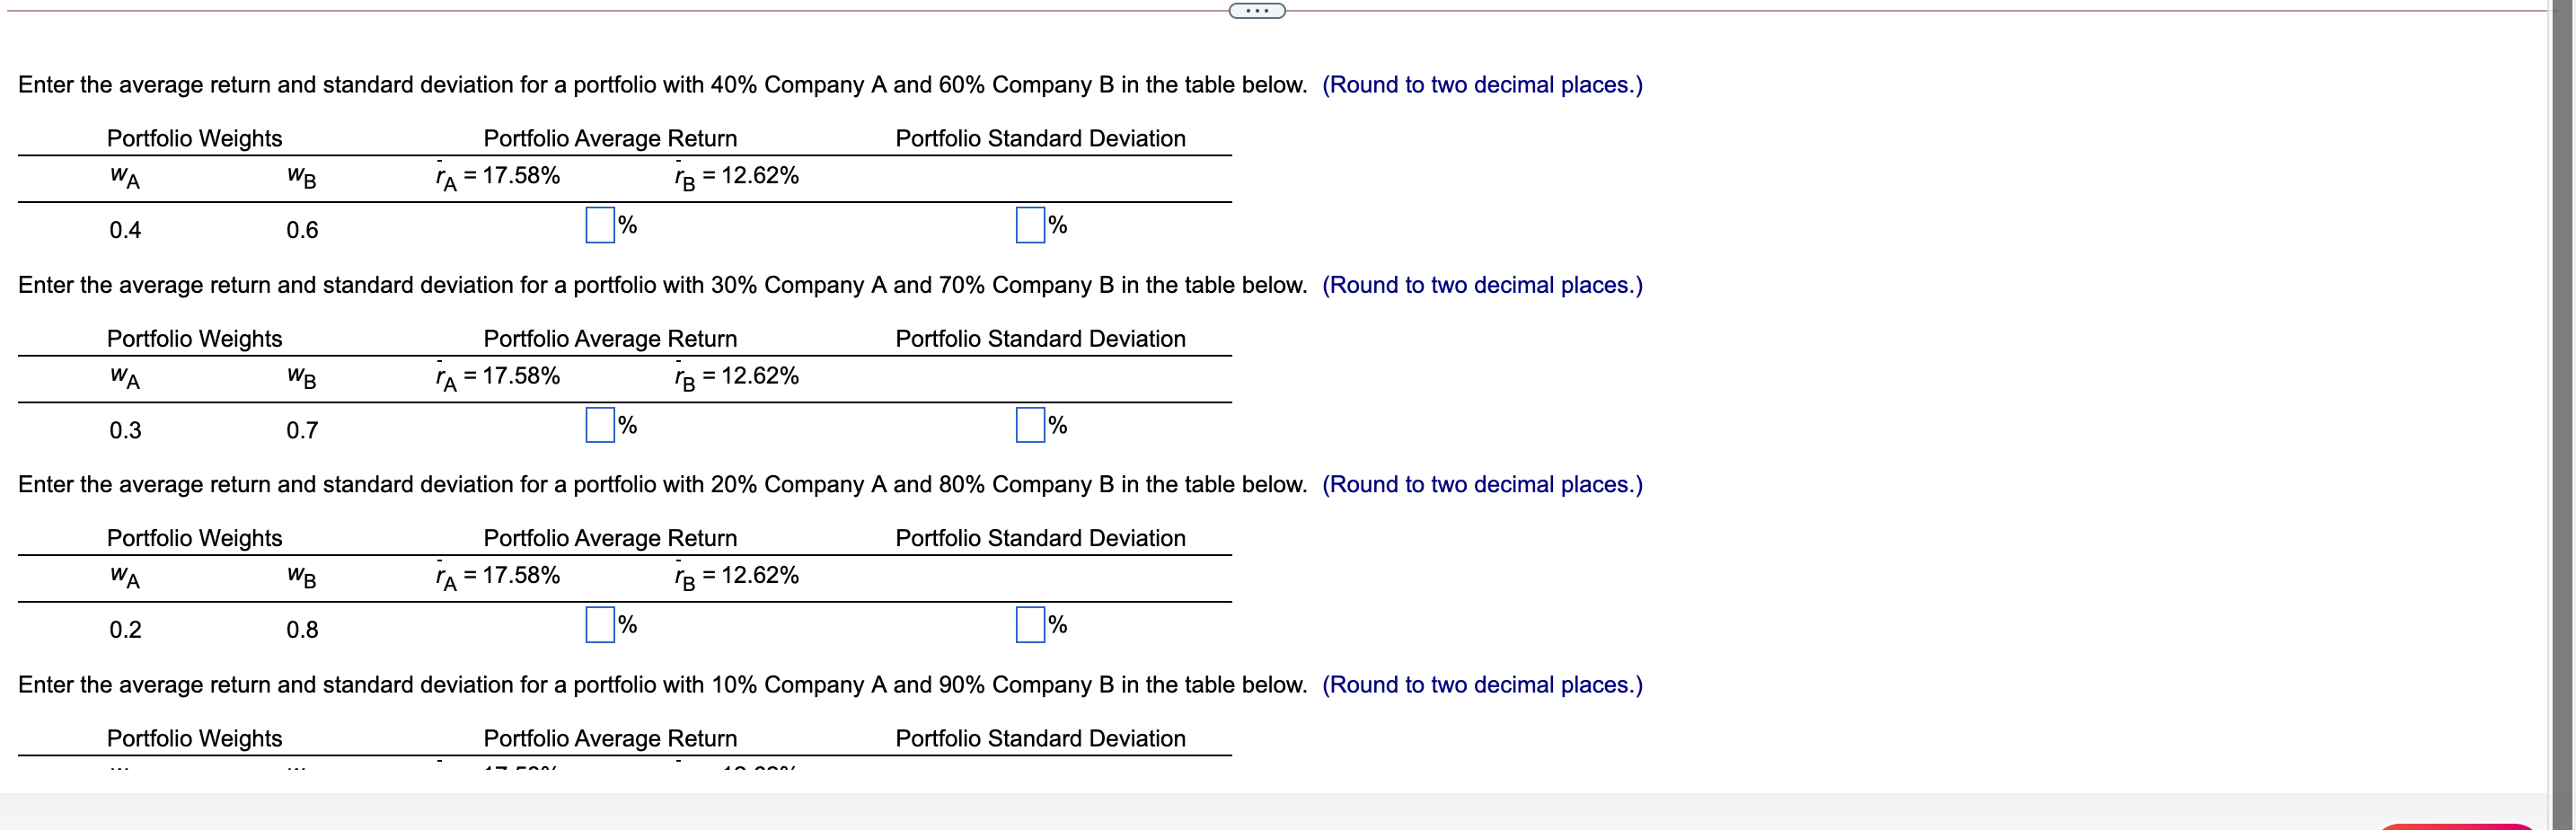The width and height of the screenshot is (2576, 830).
Task: Click standard deviation input for 0.3/0.7 portfolio
Action: [1030, 425]
